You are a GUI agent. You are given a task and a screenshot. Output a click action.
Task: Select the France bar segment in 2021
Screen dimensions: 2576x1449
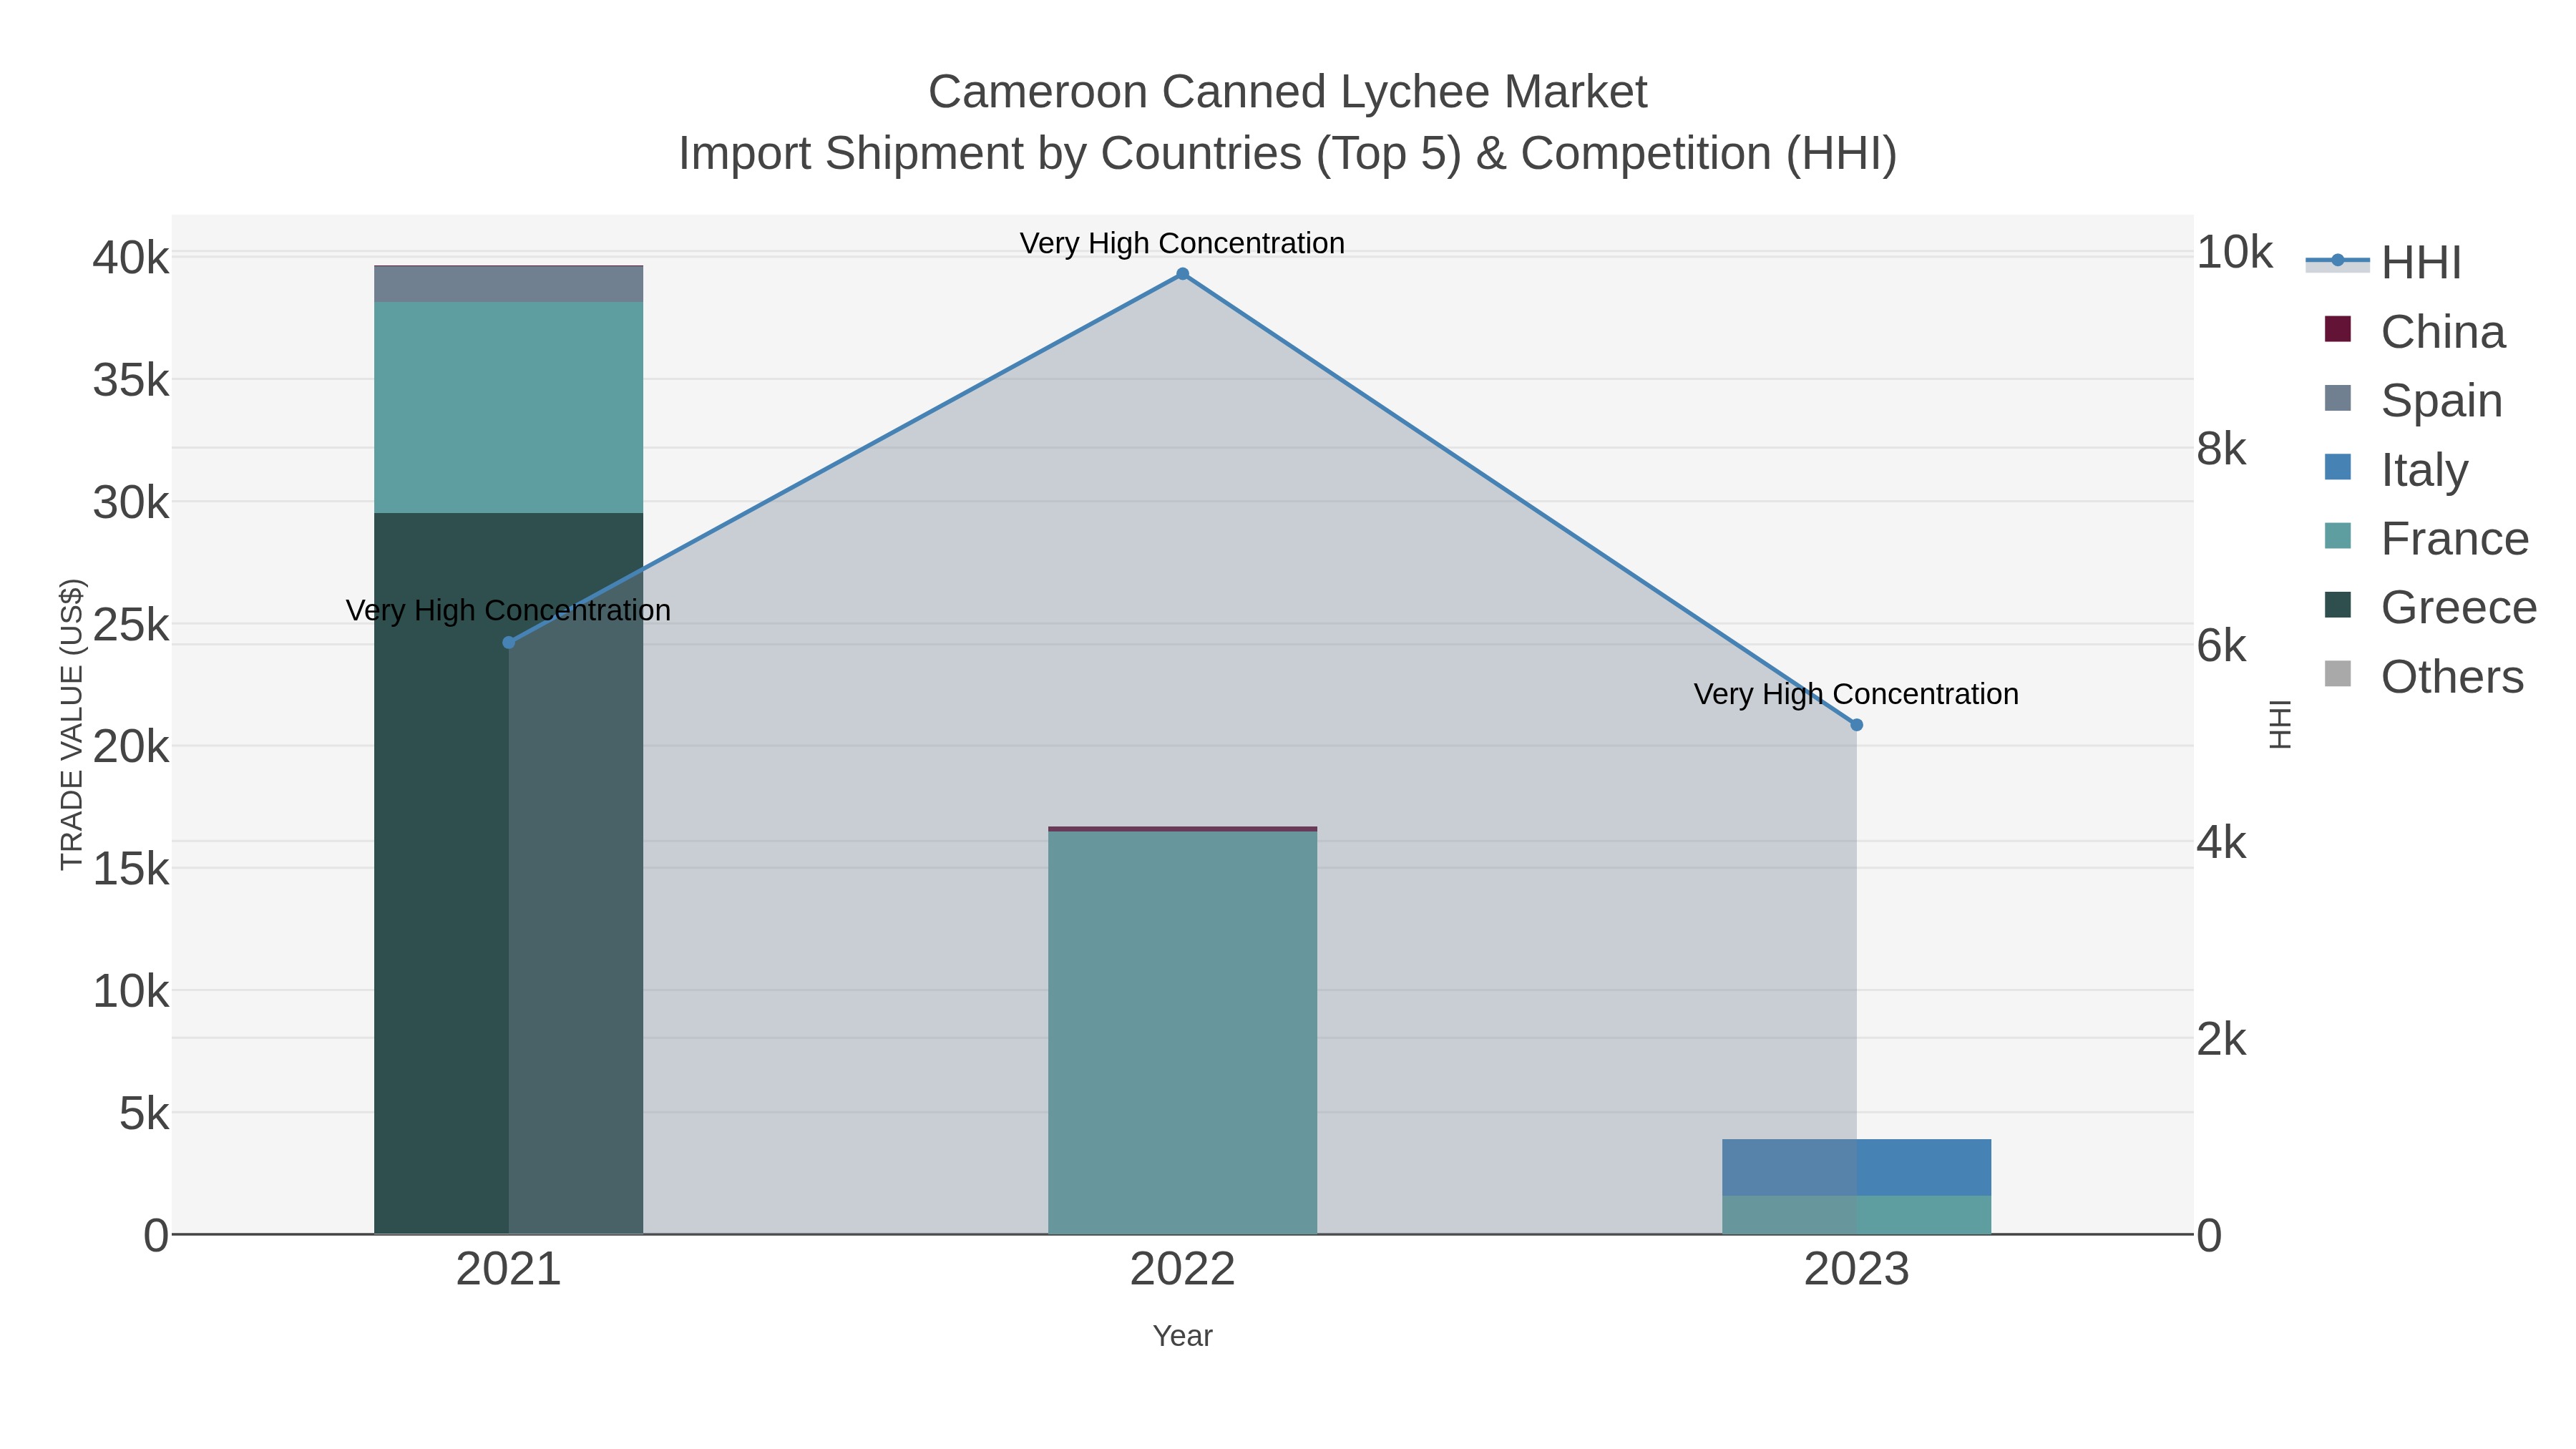pyautogui.click(x=508, y=408)
